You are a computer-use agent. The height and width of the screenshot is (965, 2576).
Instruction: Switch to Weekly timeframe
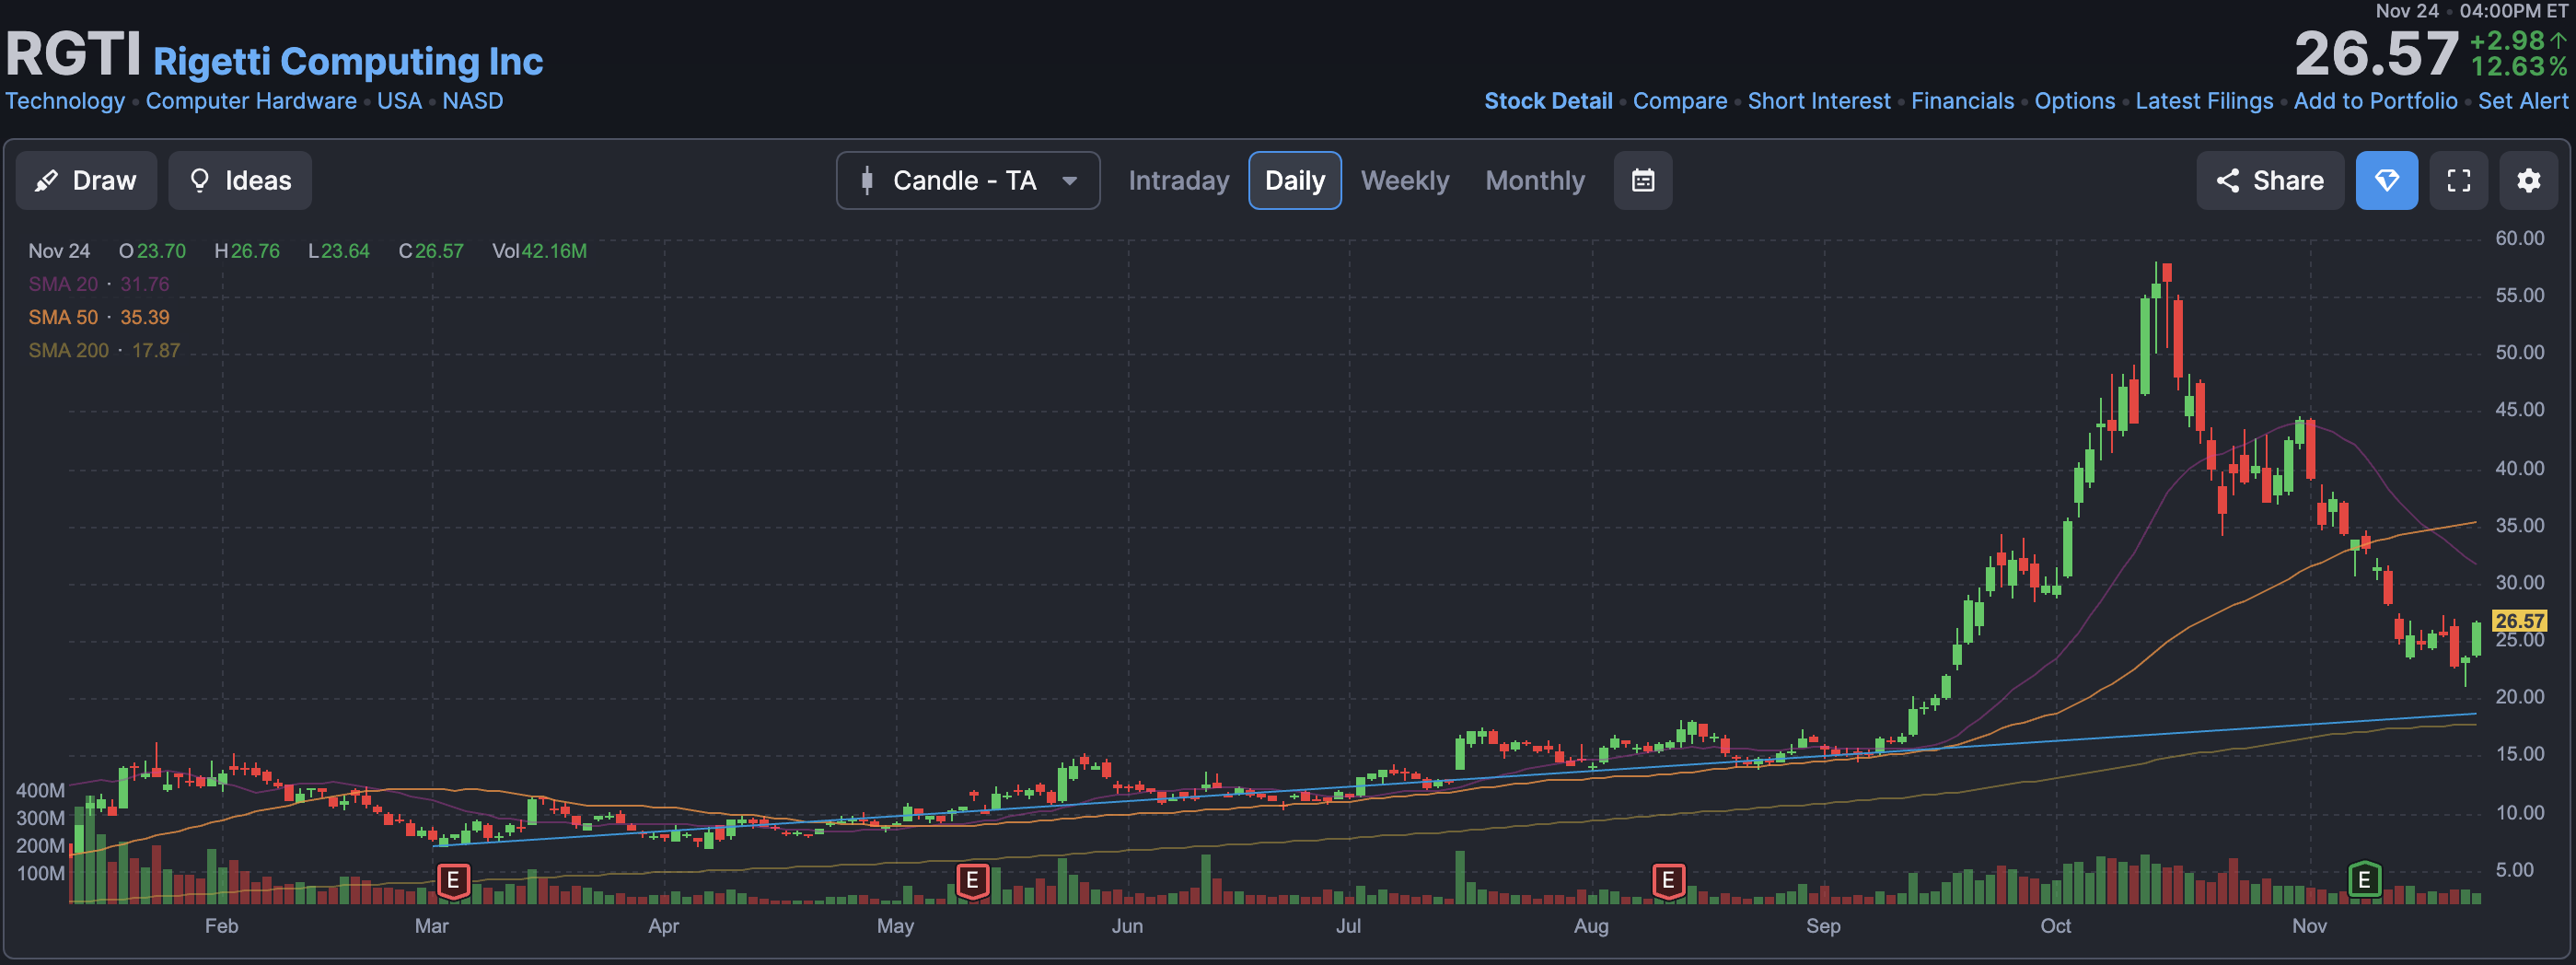tap(1405, 181)
